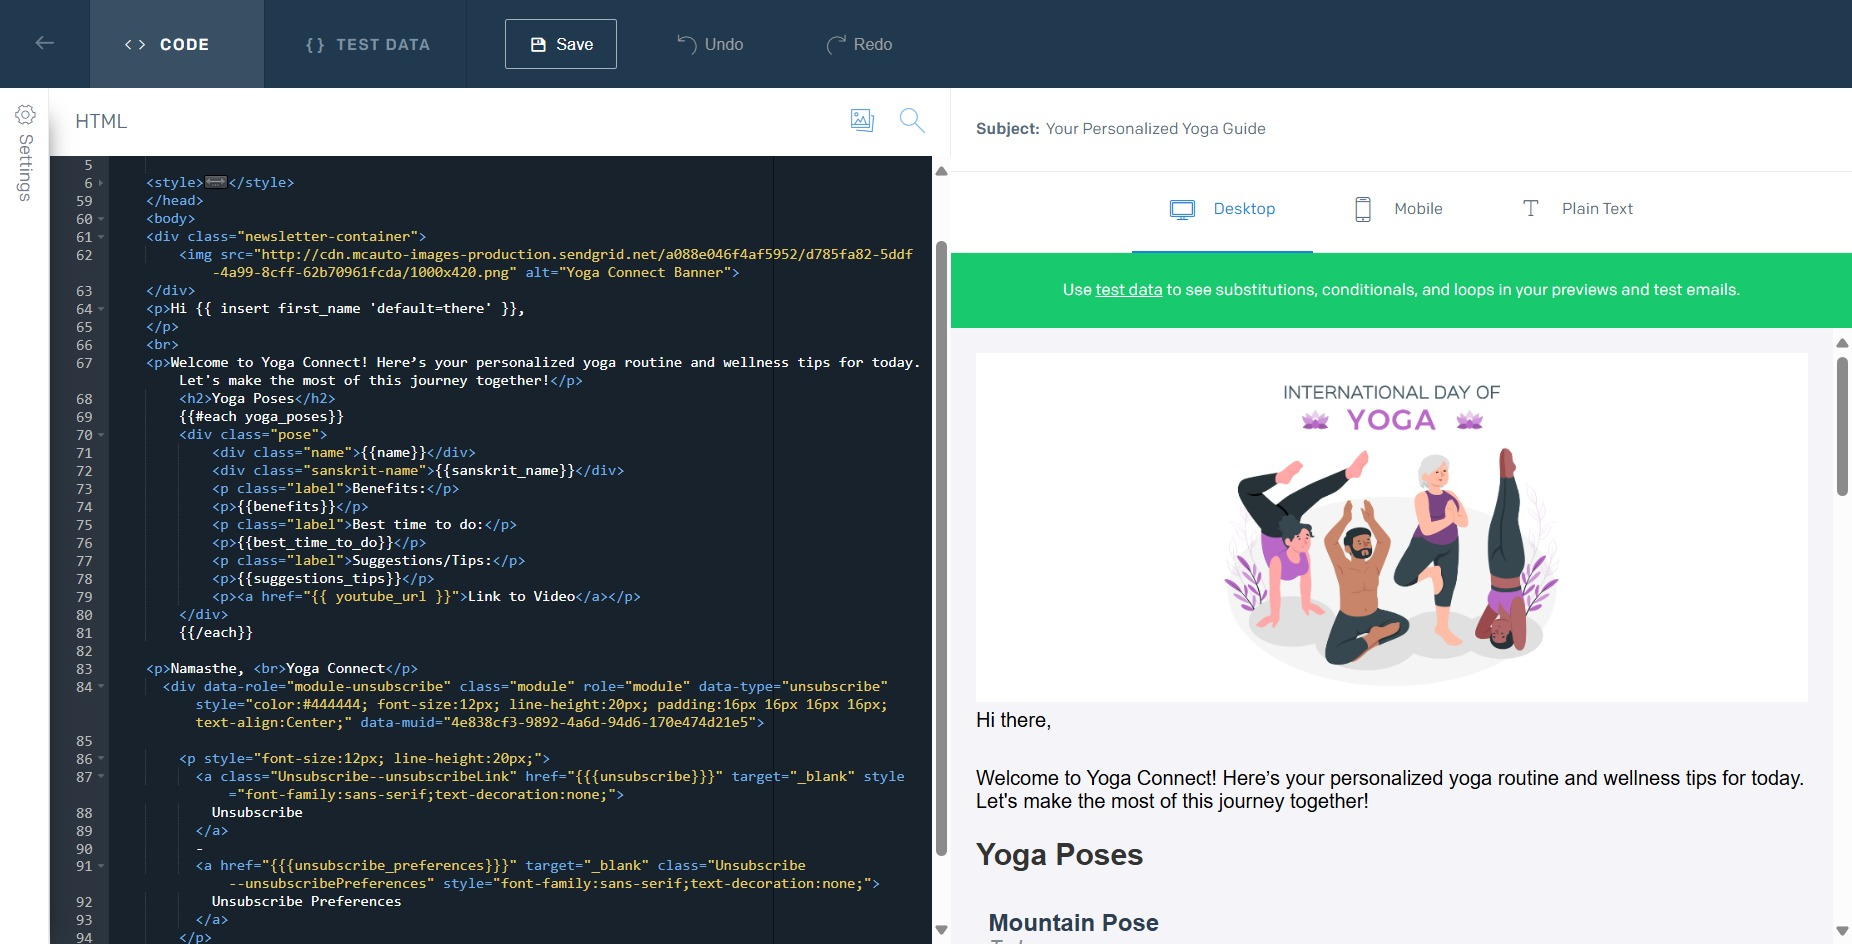Open the TEST DATA tab
This screenshot has height=944, width=1852.
tap(366, 43)
